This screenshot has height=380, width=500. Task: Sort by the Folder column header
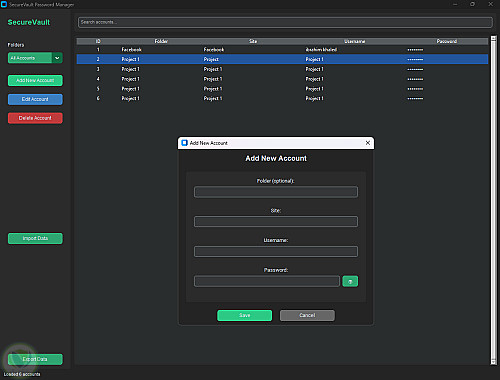161,41
